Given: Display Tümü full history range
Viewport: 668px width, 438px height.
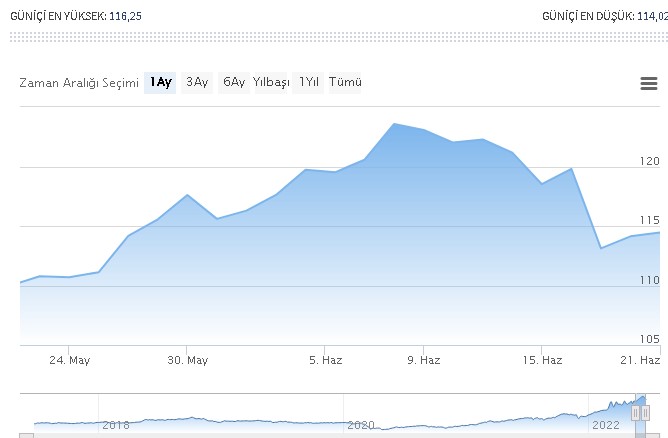Looking at the screenshot, I should point(345,83).
